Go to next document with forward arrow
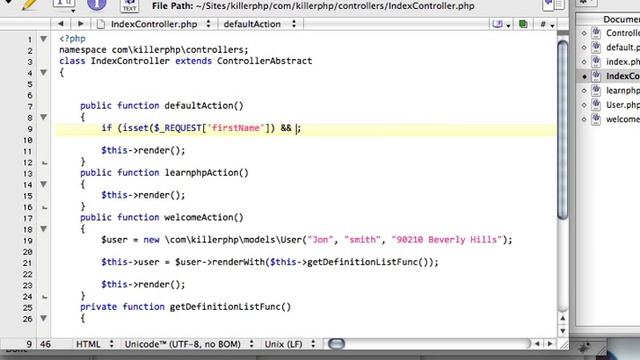 pos(80,24)
